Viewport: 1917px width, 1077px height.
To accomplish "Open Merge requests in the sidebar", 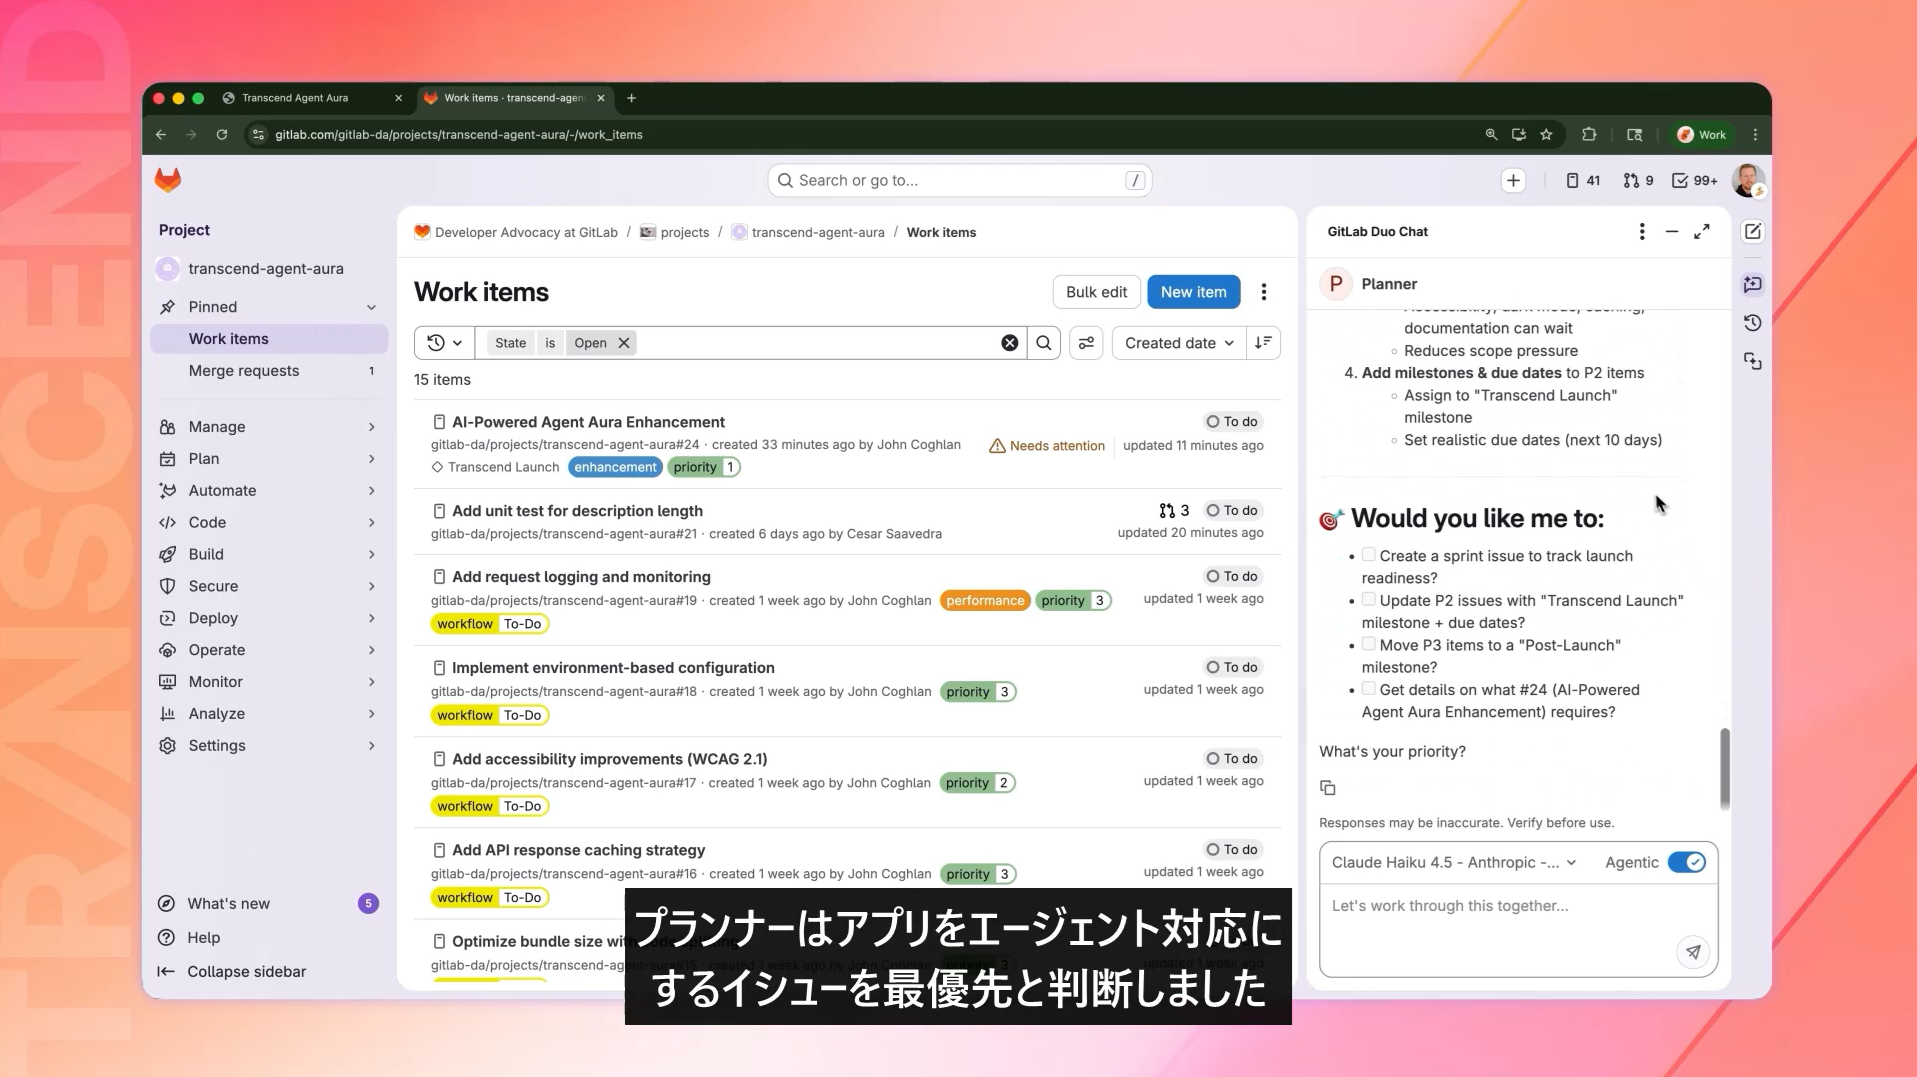I will (x=244, y=370).
